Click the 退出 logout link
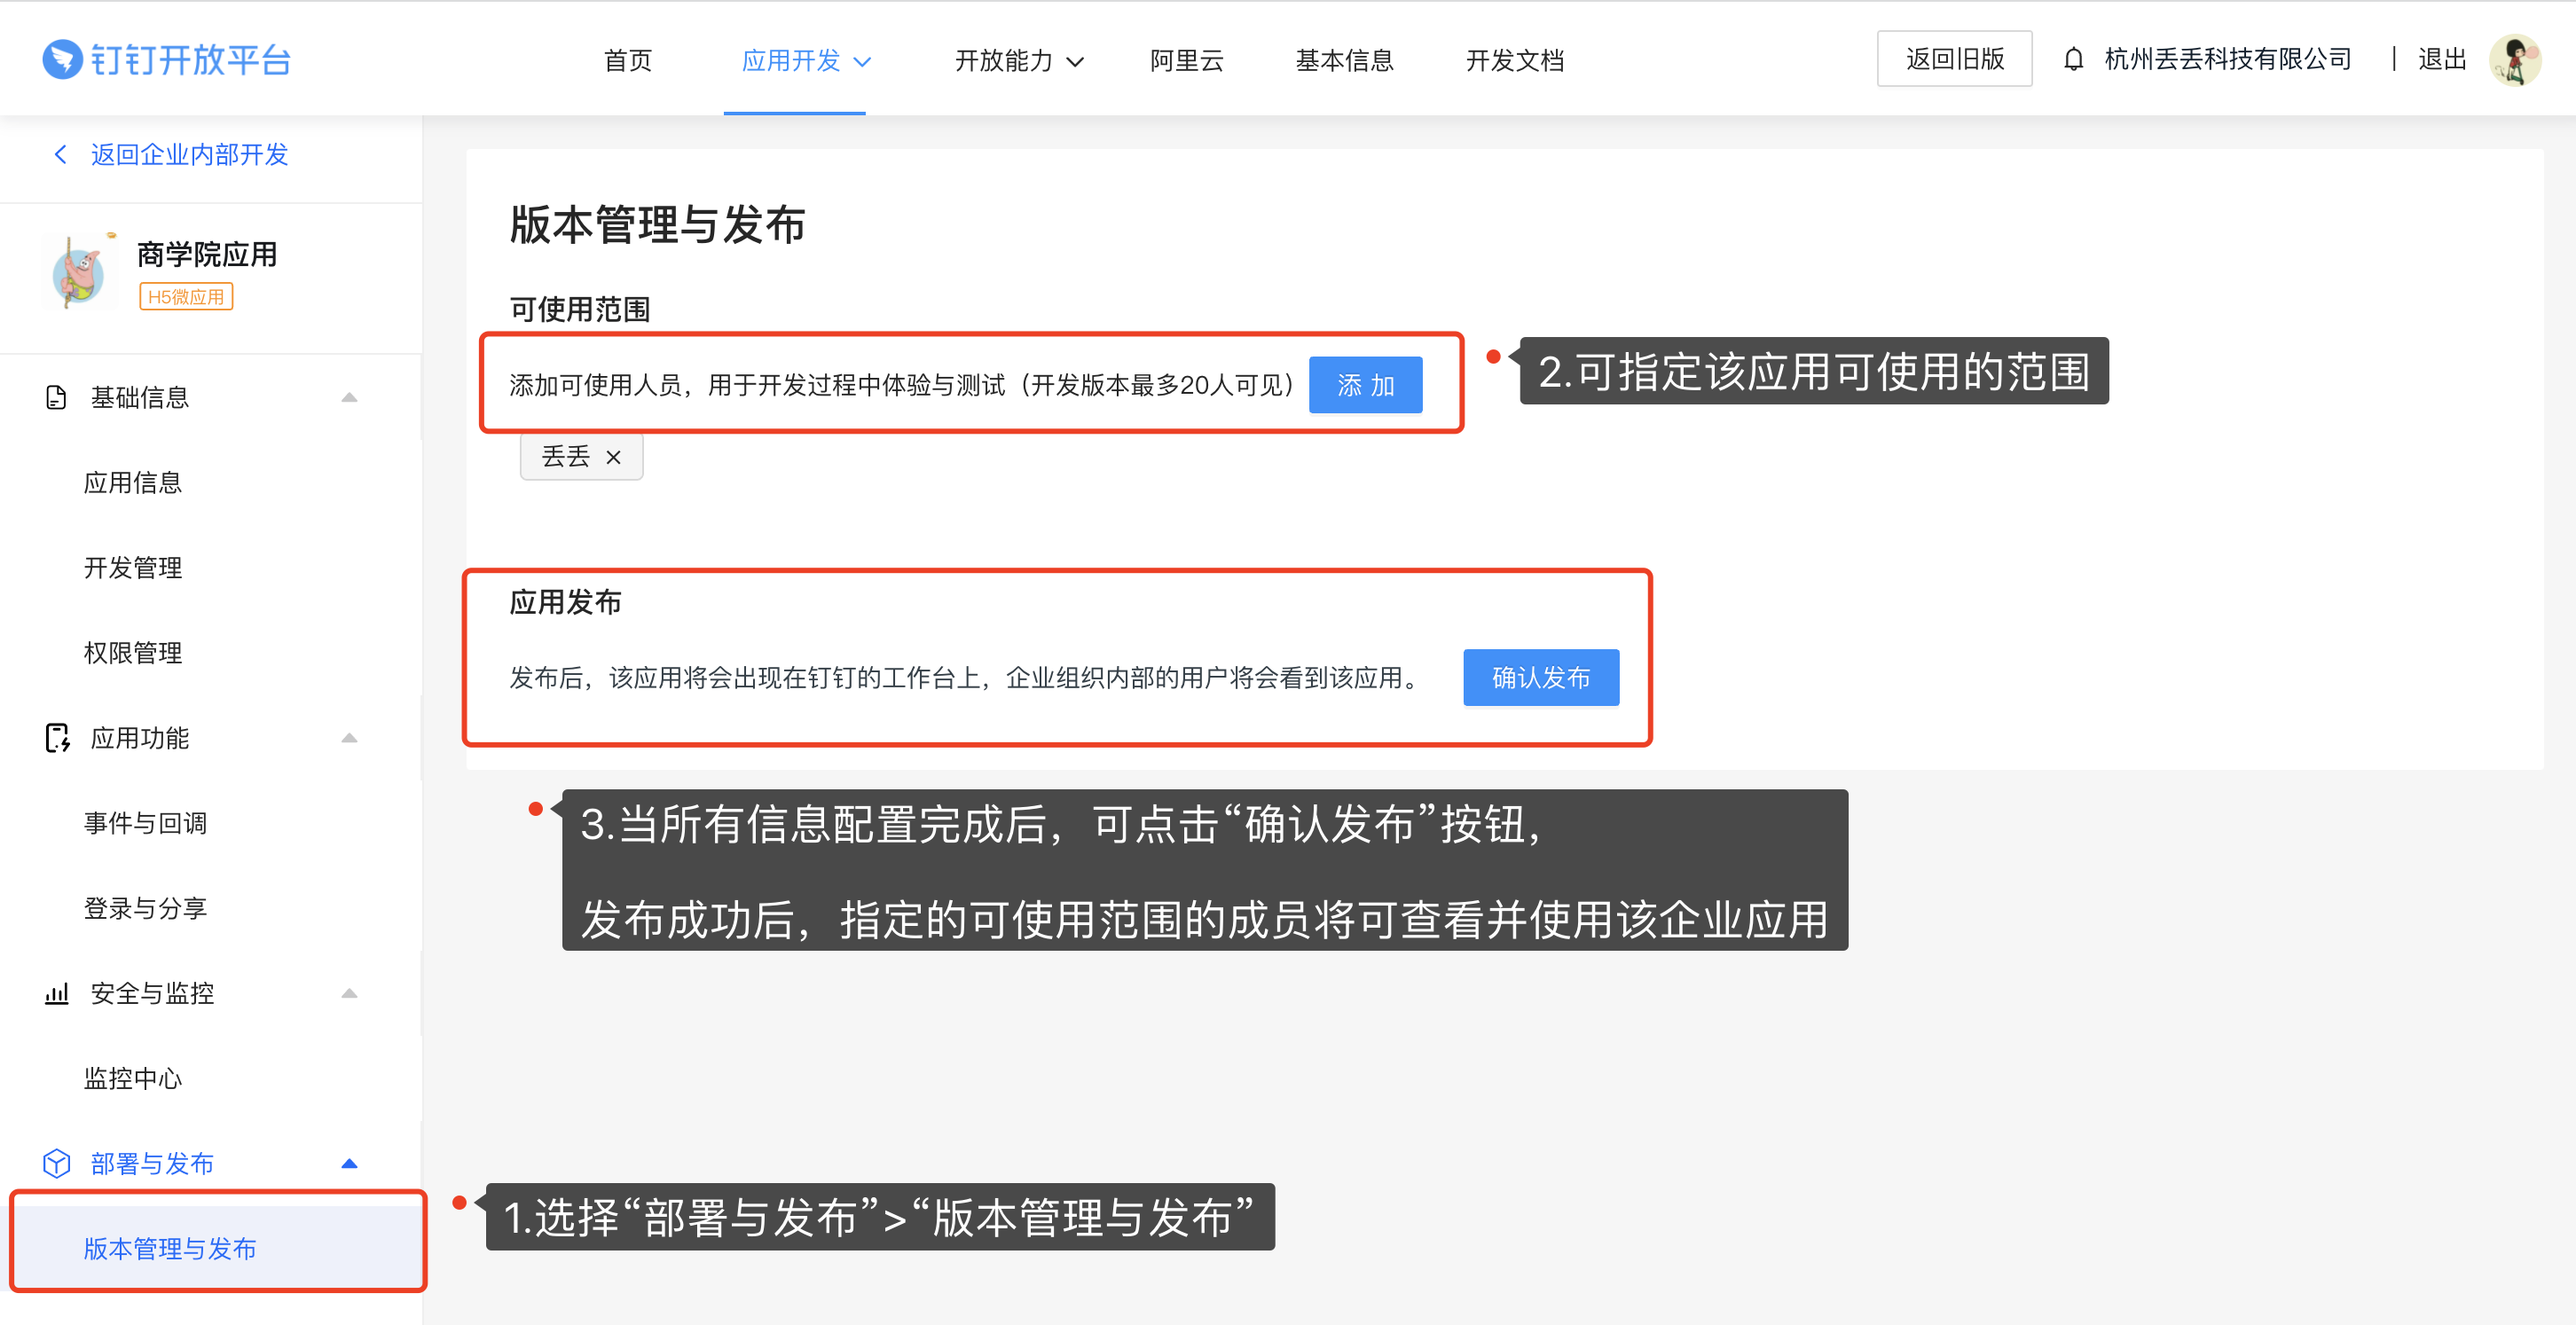This screenshot has width=2576, height=1325. [2442, 59]
